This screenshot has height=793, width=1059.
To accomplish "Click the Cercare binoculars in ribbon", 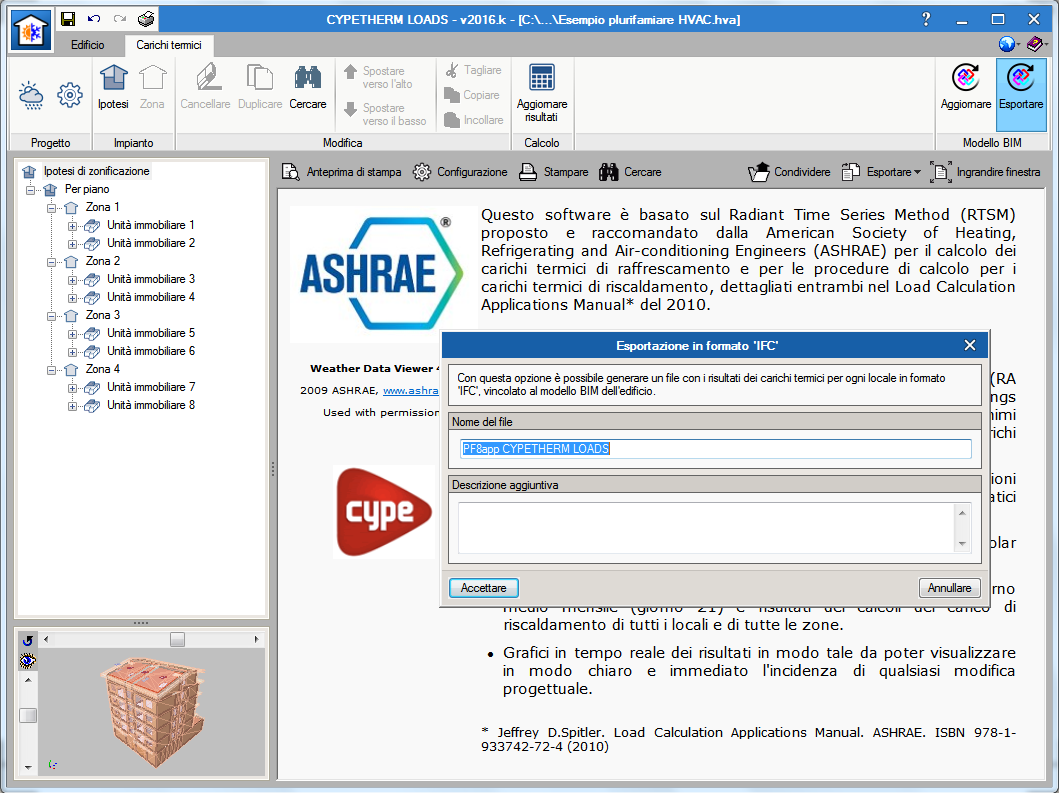I will [308, 87].
